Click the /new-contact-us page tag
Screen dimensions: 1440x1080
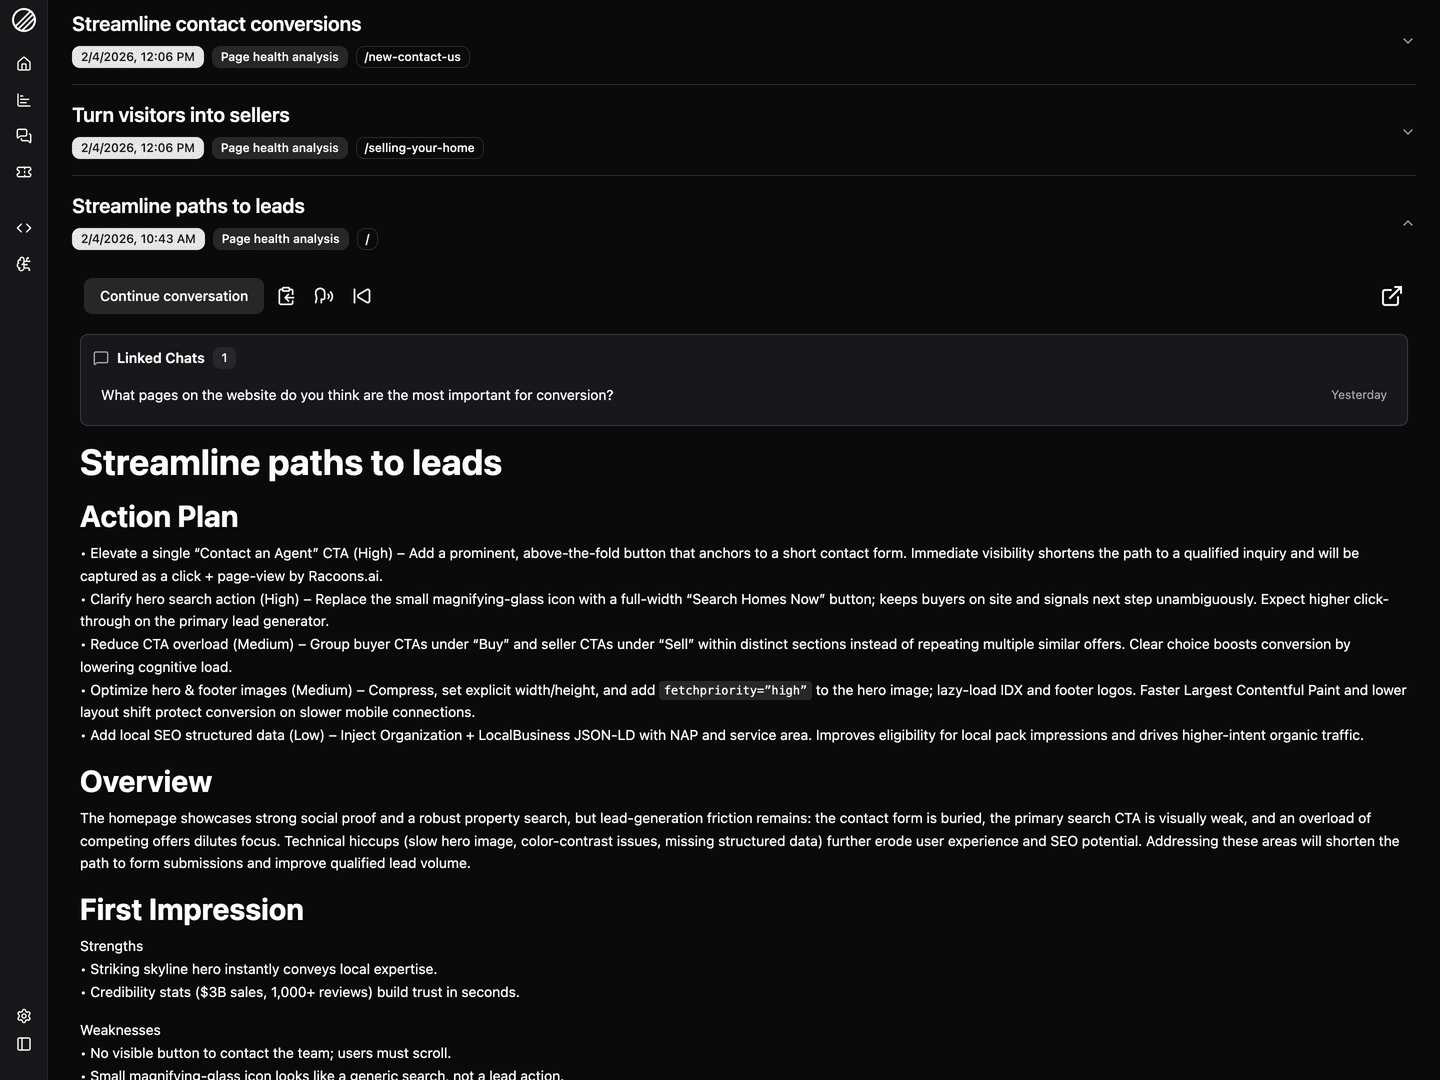[x=412, y=57]
